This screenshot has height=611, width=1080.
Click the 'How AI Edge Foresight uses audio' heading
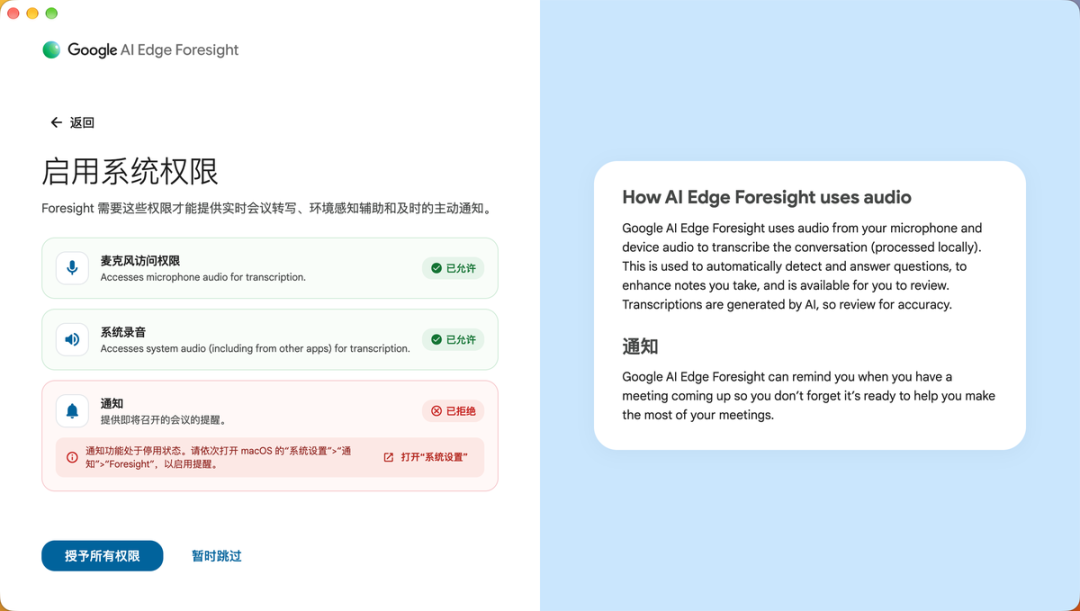[767, 198]
